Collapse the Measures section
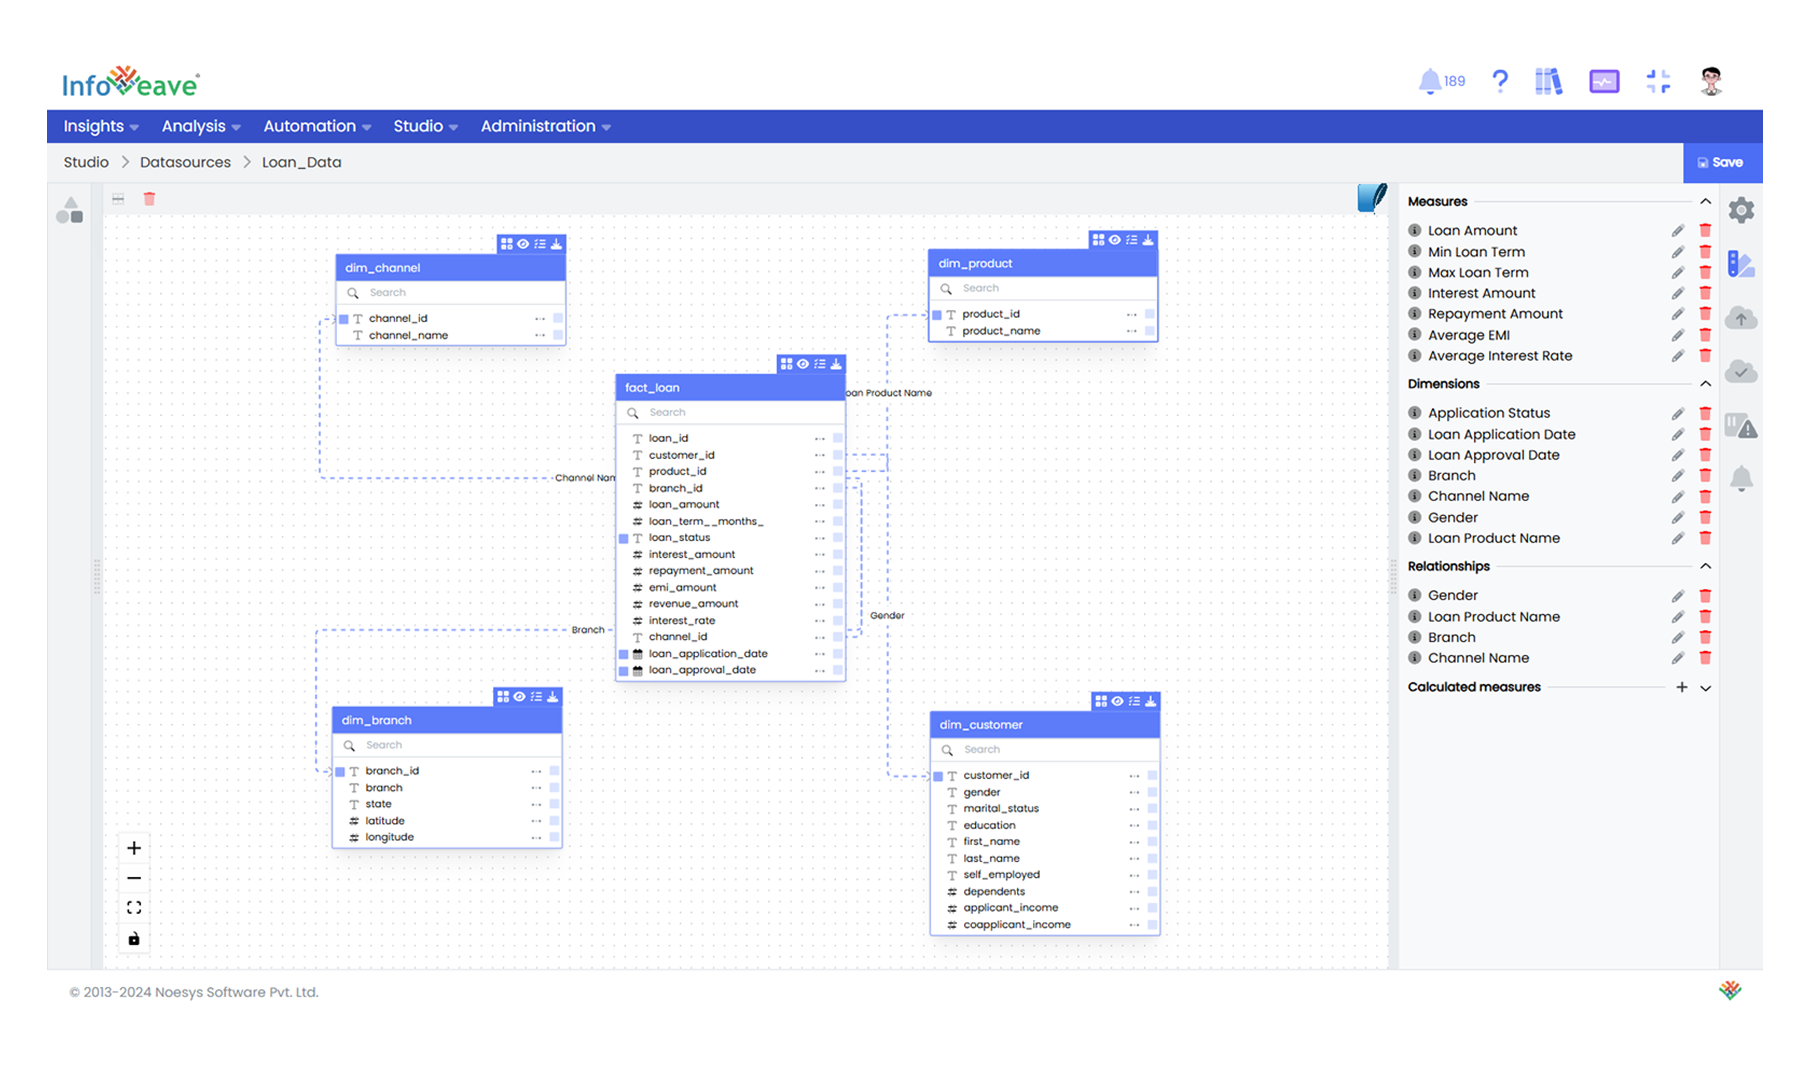 1705,202
